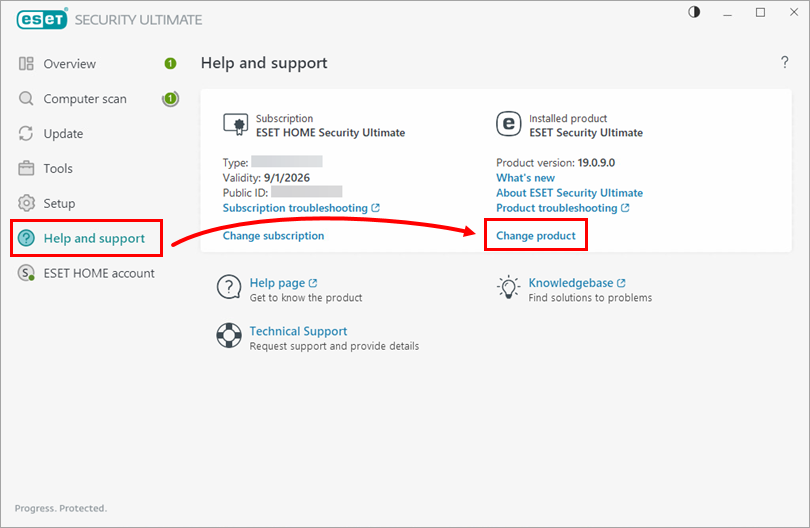The image size is (810, 528).
Task: Click the Computer scan magnifier icon
Action: pos(27,99)
